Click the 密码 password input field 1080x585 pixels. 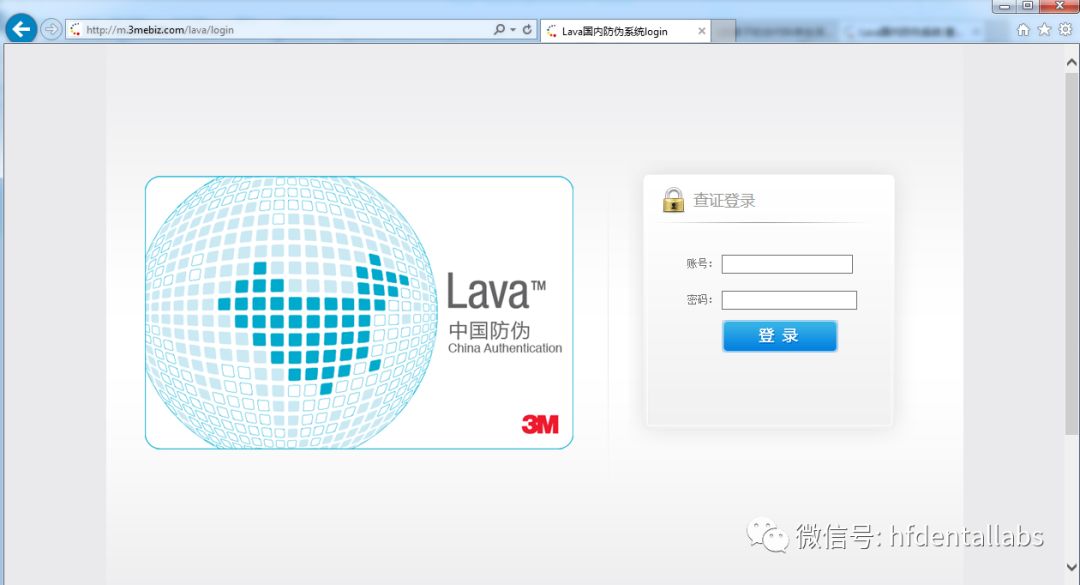click(x=789, y=300)
